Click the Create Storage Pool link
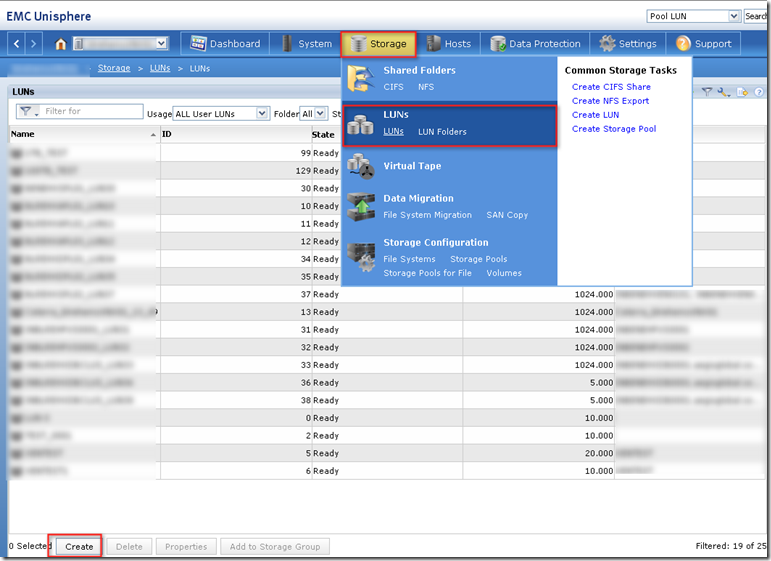The width and height of the screenshot is (771, 561). 613,129
